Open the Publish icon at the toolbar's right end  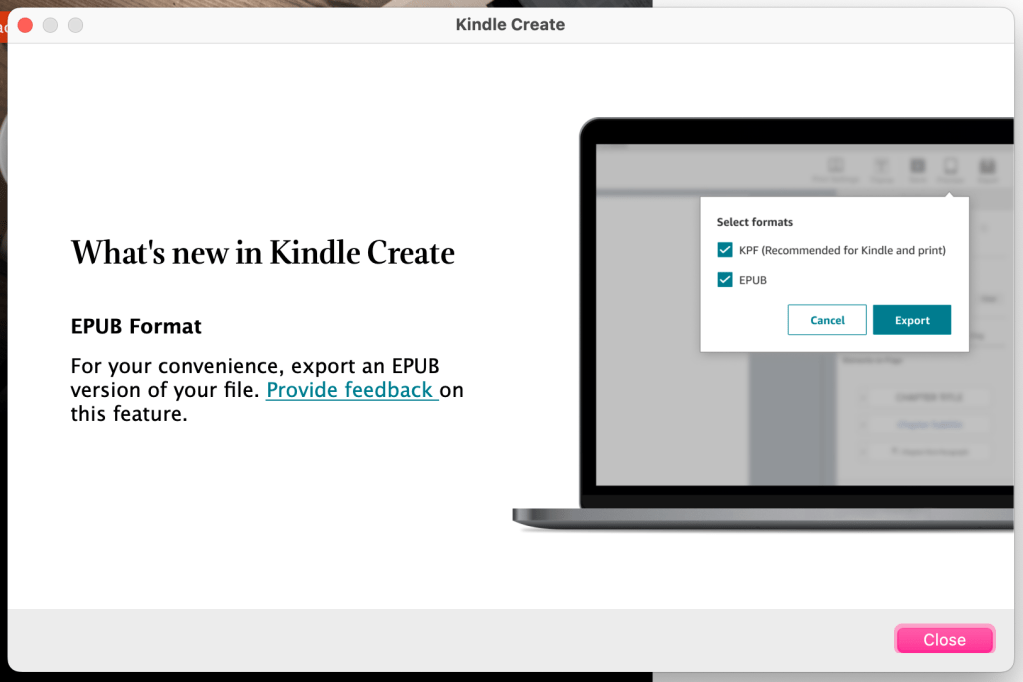tap(986, 167)
